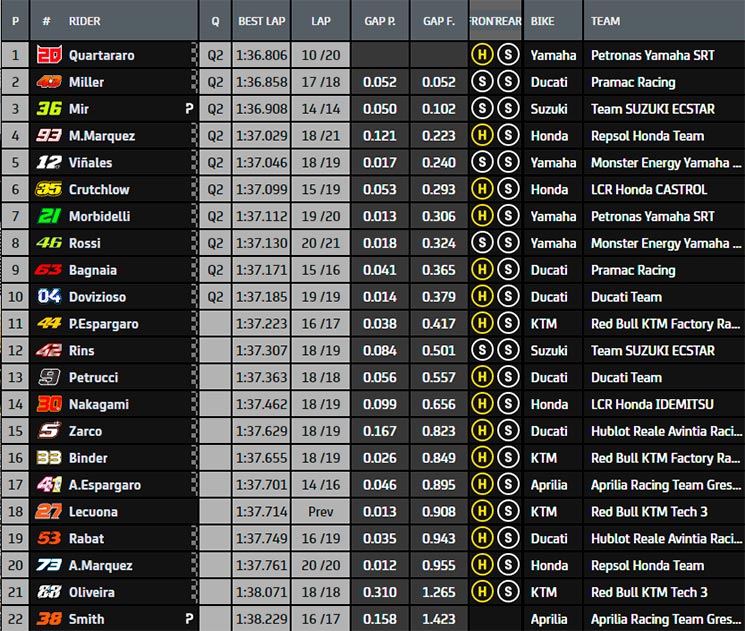The width and height of the screenshot is (745, 631).
Task: Click Oliveira's number 88 badge
Action: click(49, 592)
